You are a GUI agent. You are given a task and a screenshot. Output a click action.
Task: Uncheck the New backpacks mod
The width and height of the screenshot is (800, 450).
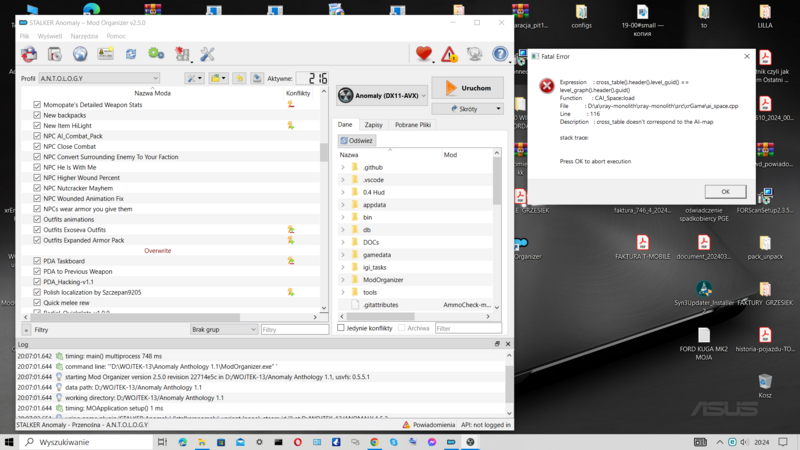pyautogui.click(x=37, y=116)
